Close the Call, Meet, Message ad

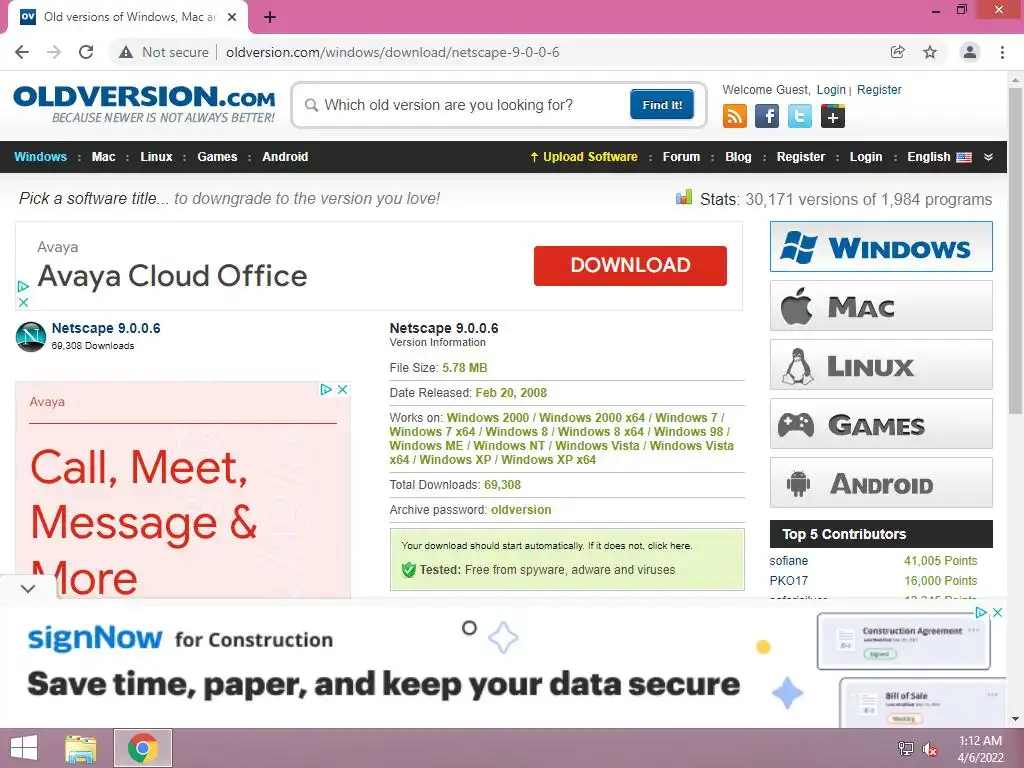tap(342, 389)
